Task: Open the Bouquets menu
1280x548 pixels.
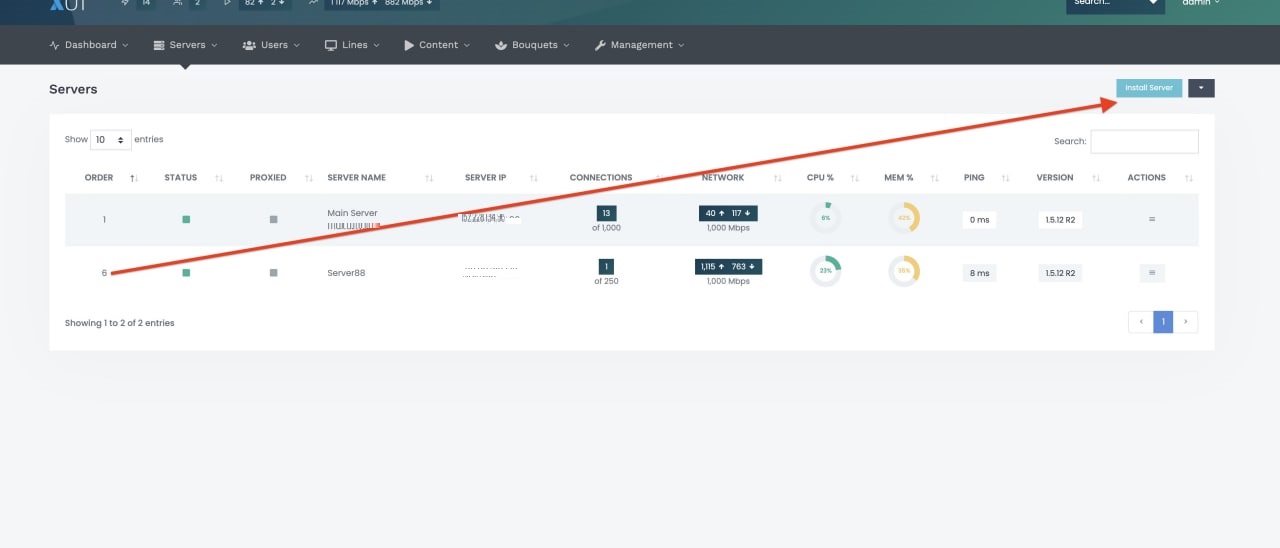Action: pos(533,45)
